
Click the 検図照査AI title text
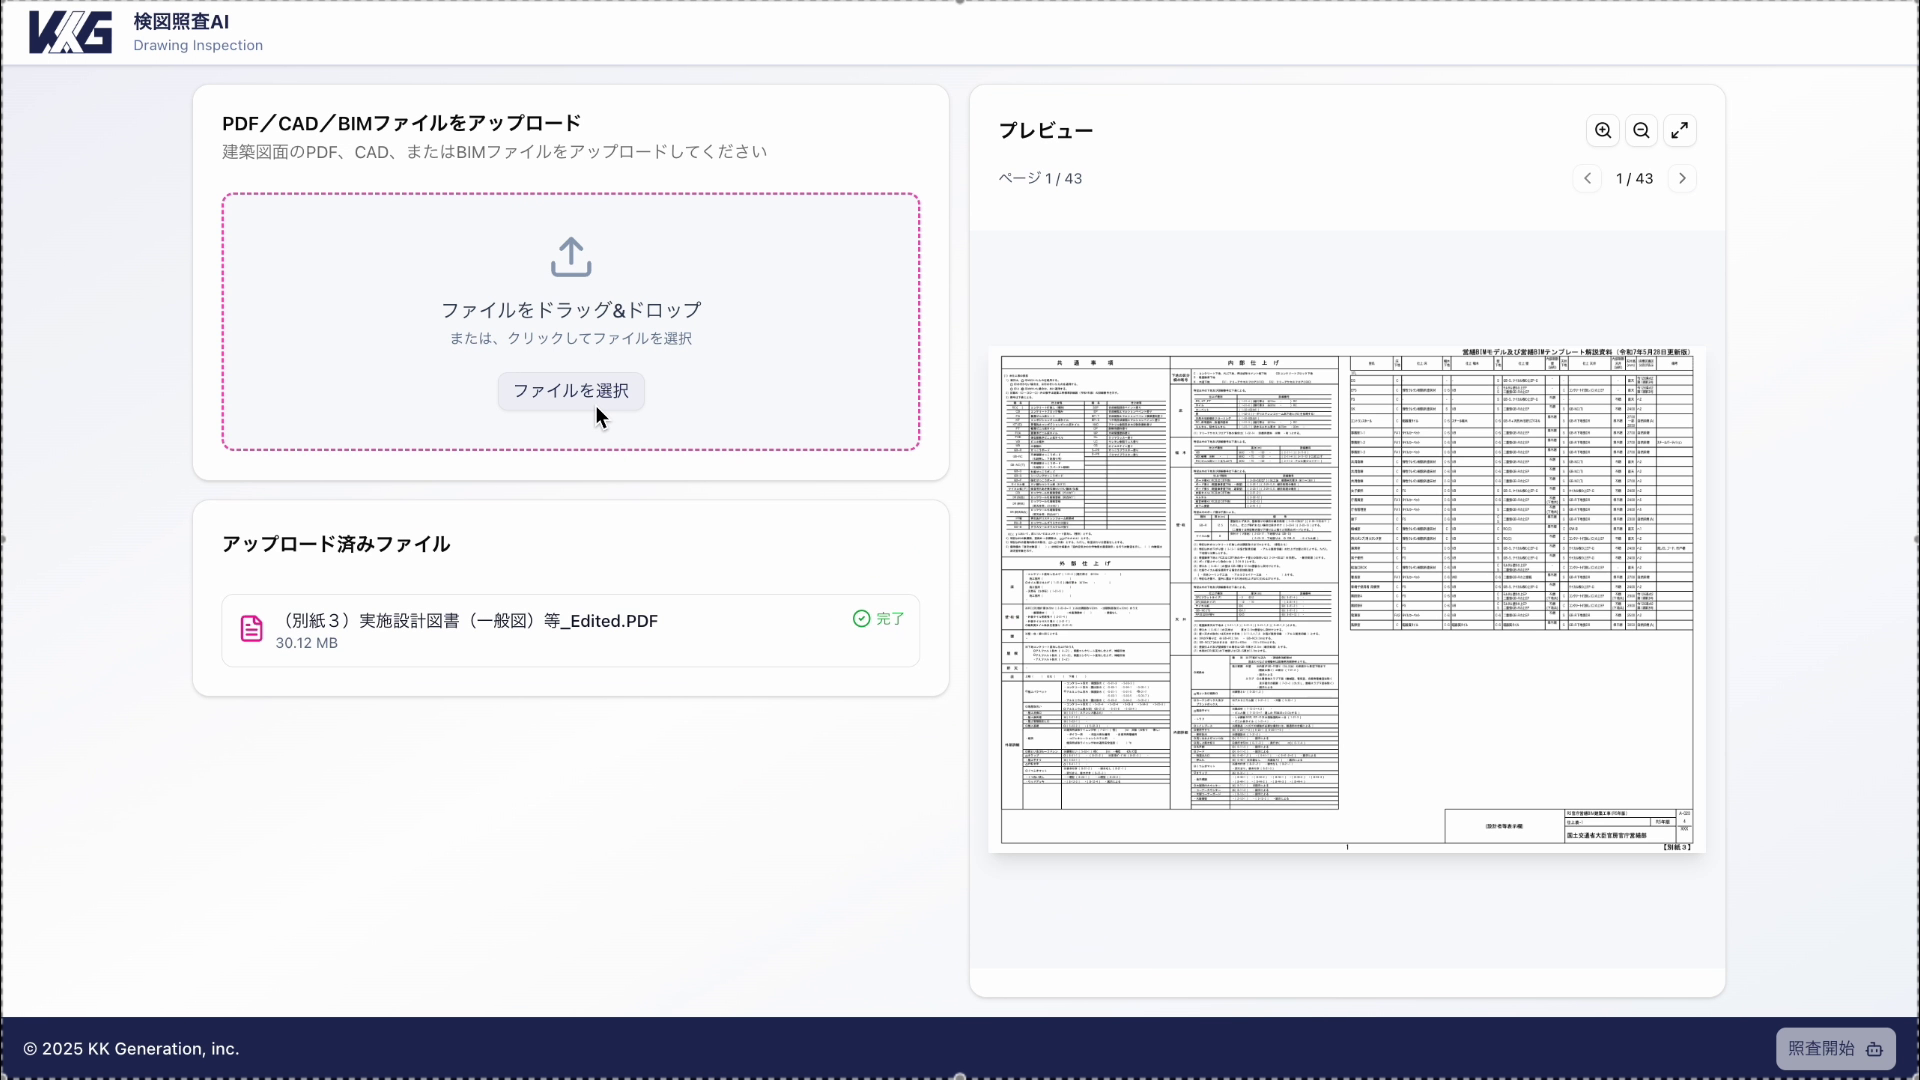click(181, 22)
